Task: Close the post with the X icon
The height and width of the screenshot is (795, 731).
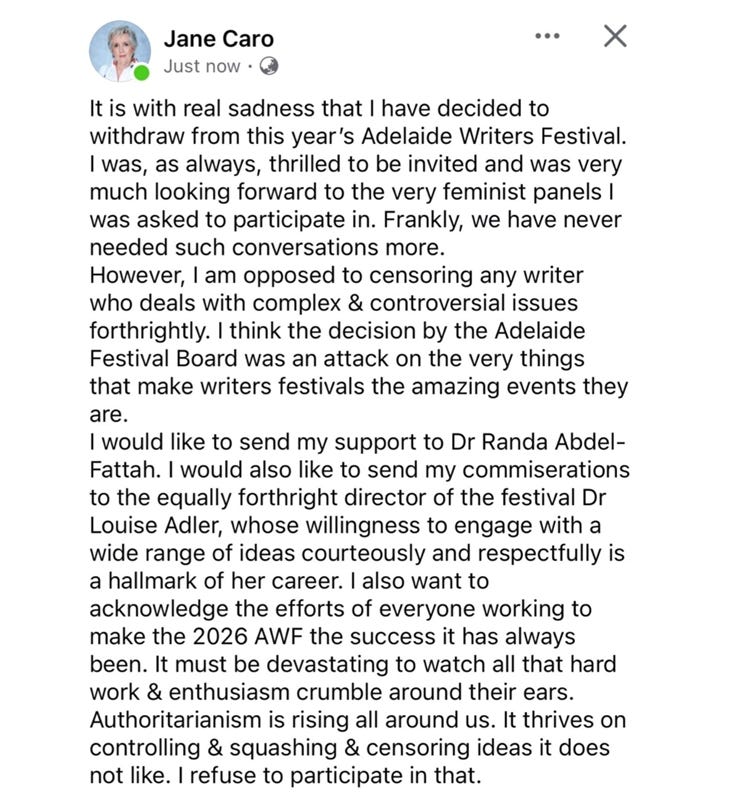Action: tap(615, 36)
